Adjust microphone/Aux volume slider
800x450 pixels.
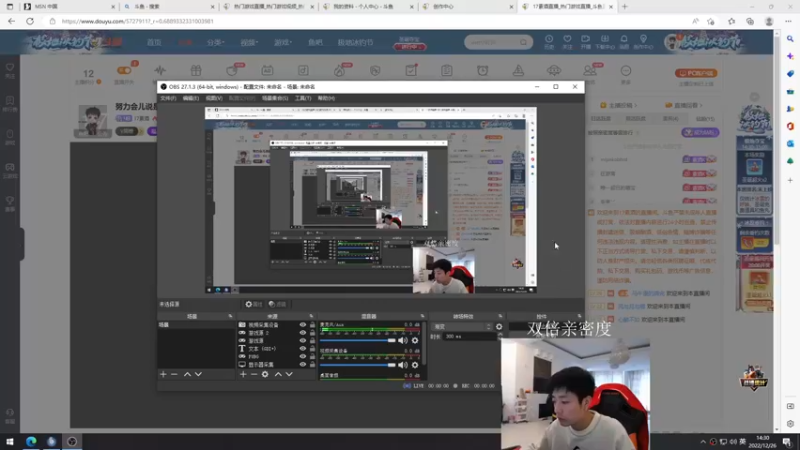358,340
